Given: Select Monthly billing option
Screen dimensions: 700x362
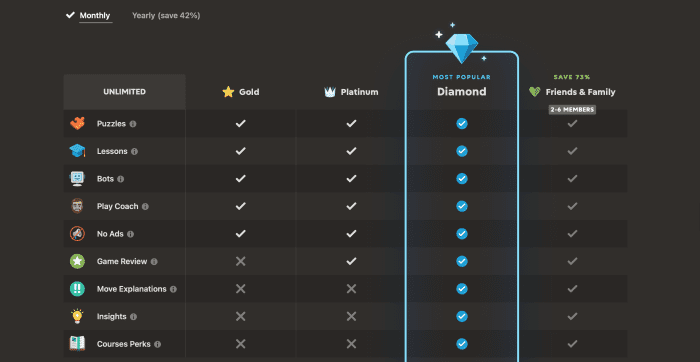Looking at the screenshot, I should 88,16.
